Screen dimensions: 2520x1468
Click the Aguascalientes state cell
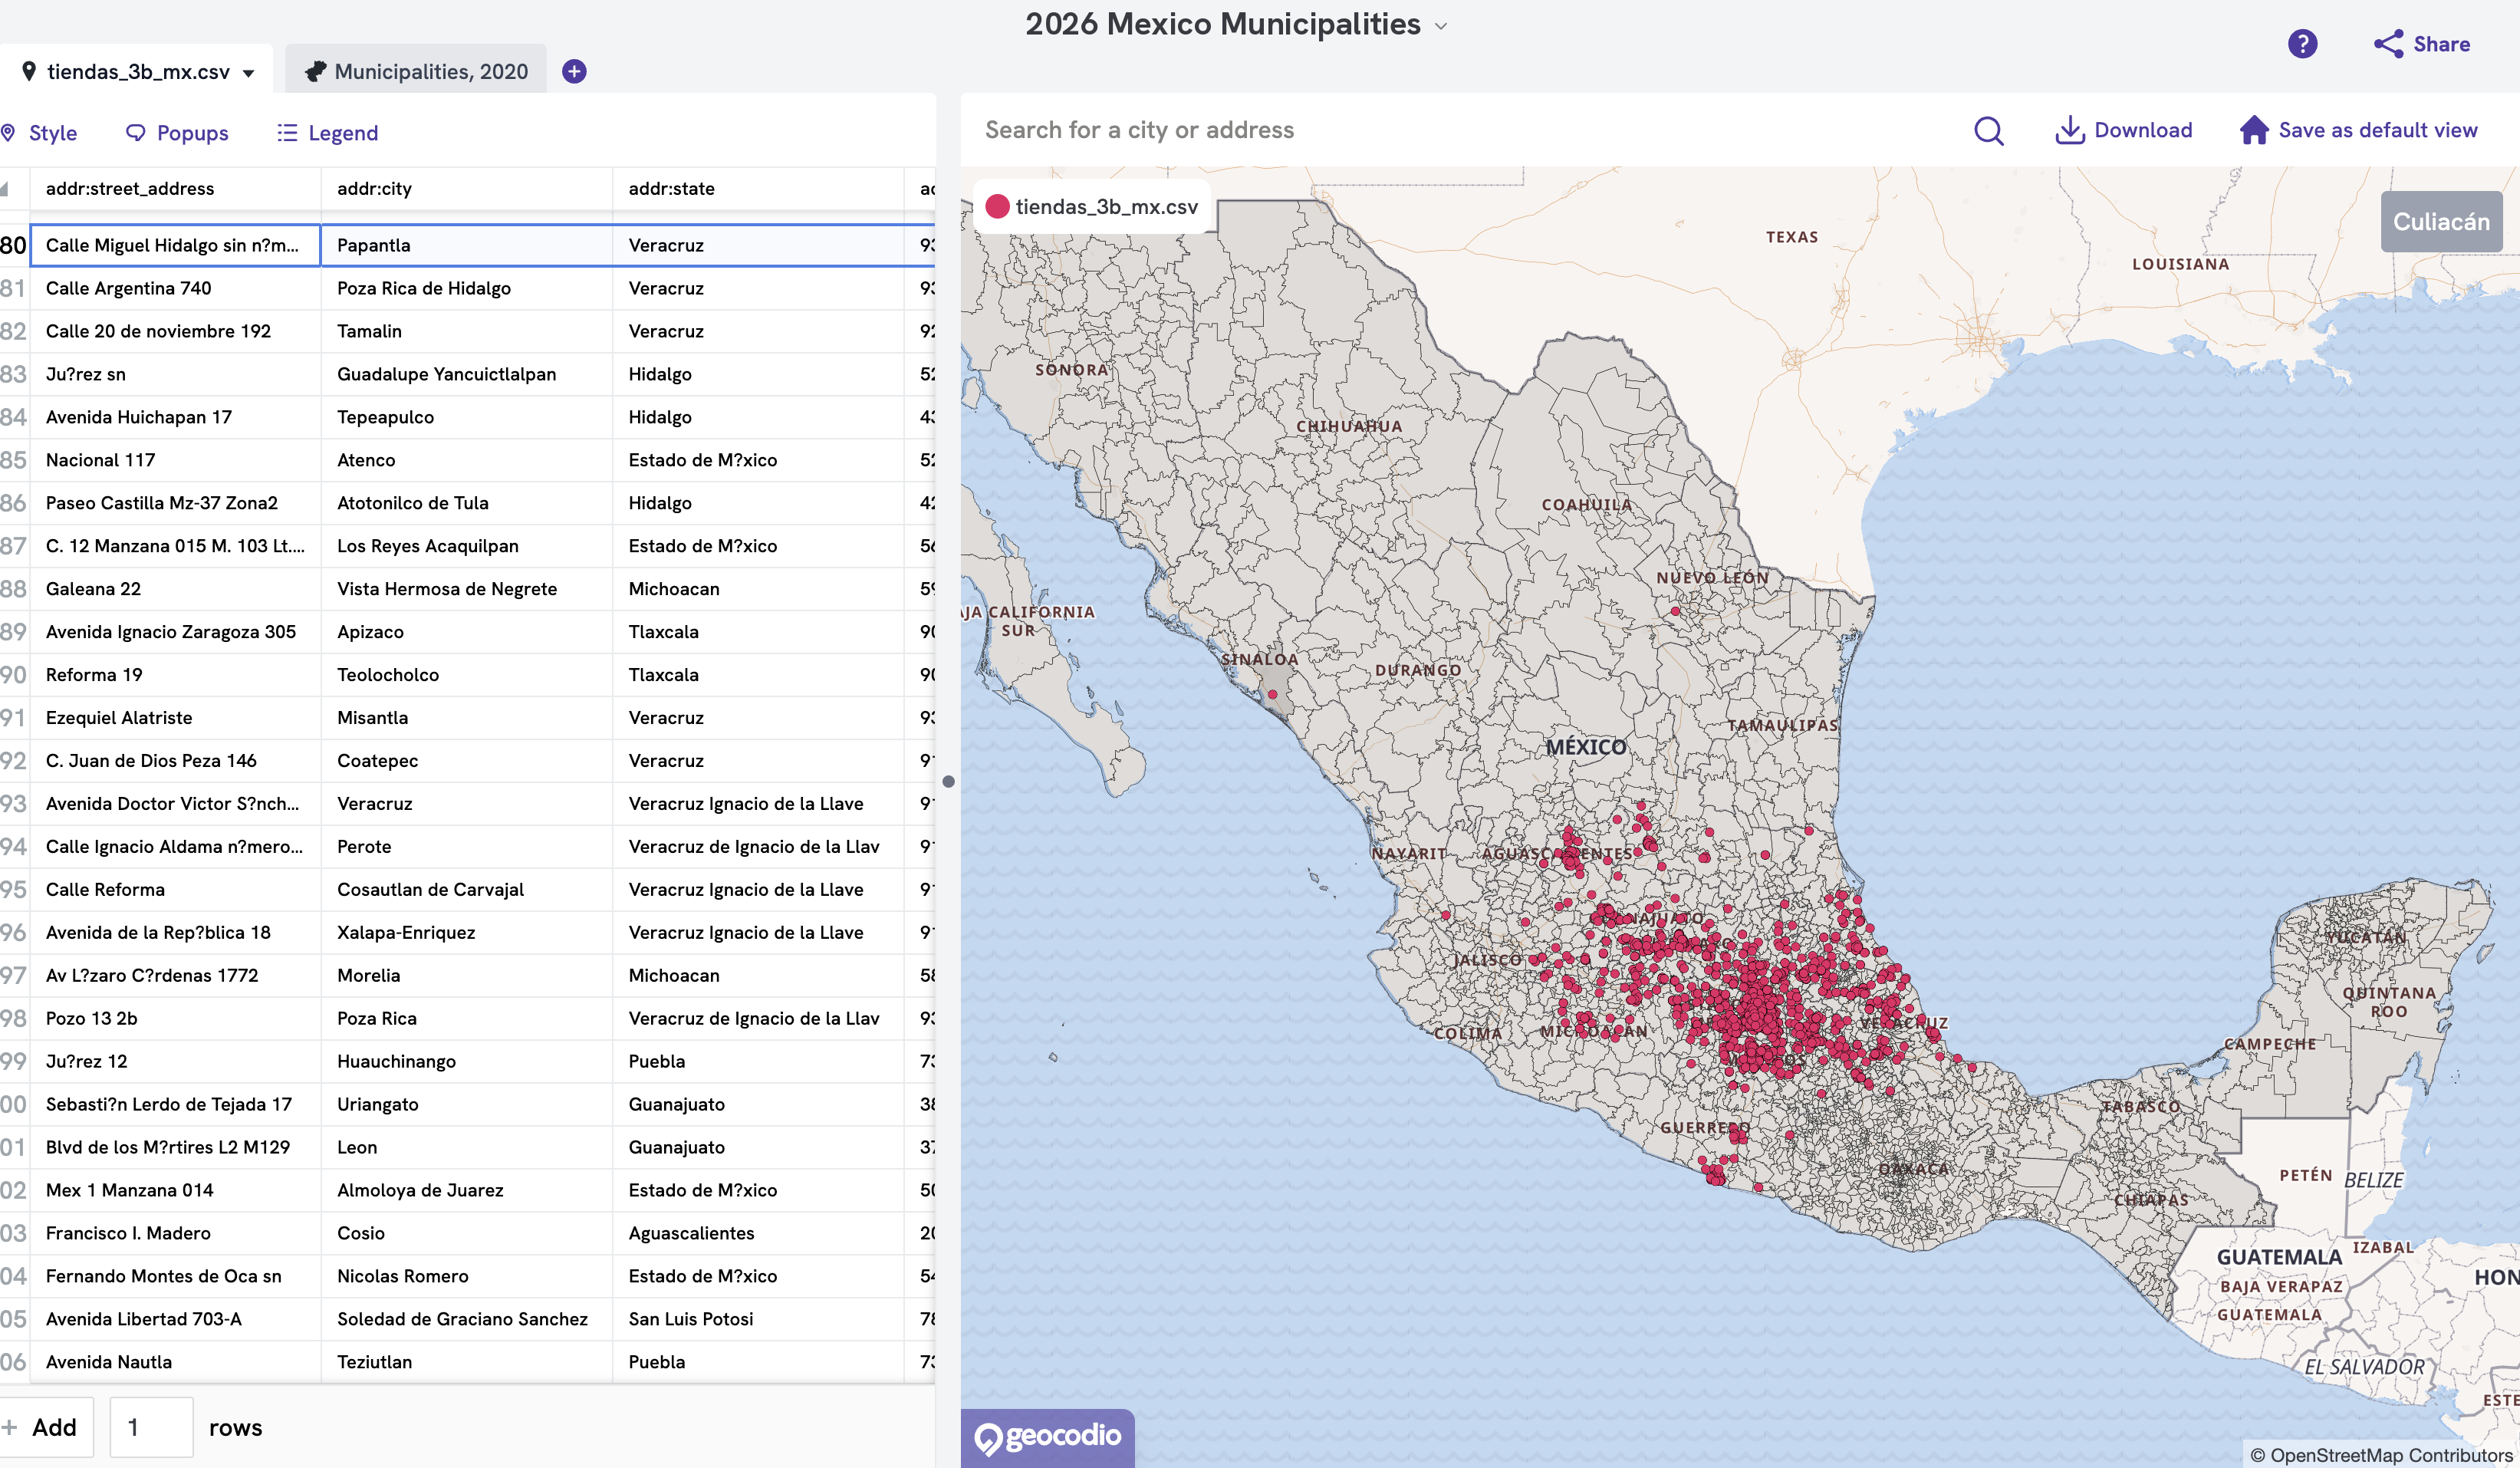[758, 1233]
